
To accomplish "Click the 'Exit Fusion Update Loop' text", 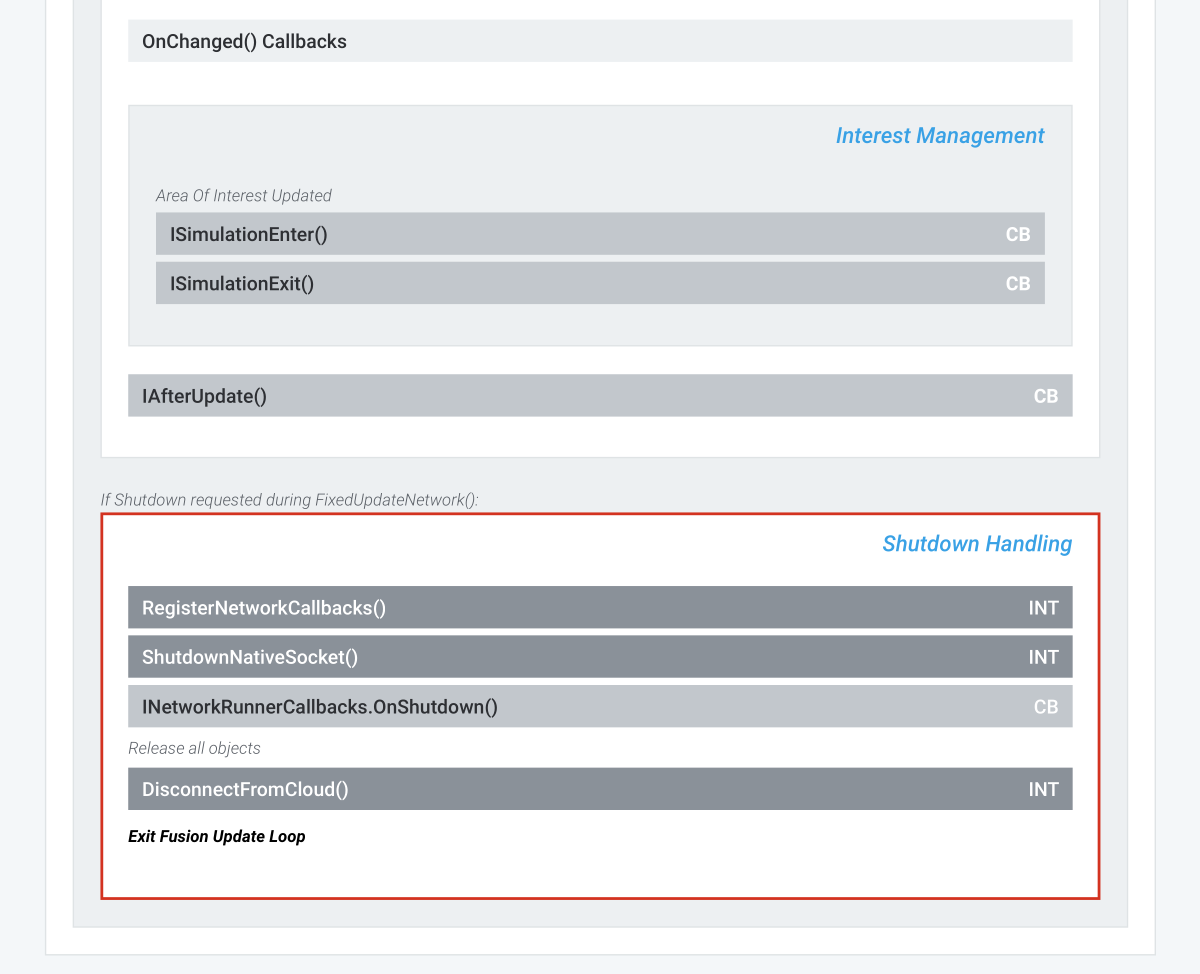I will [217, 837].
